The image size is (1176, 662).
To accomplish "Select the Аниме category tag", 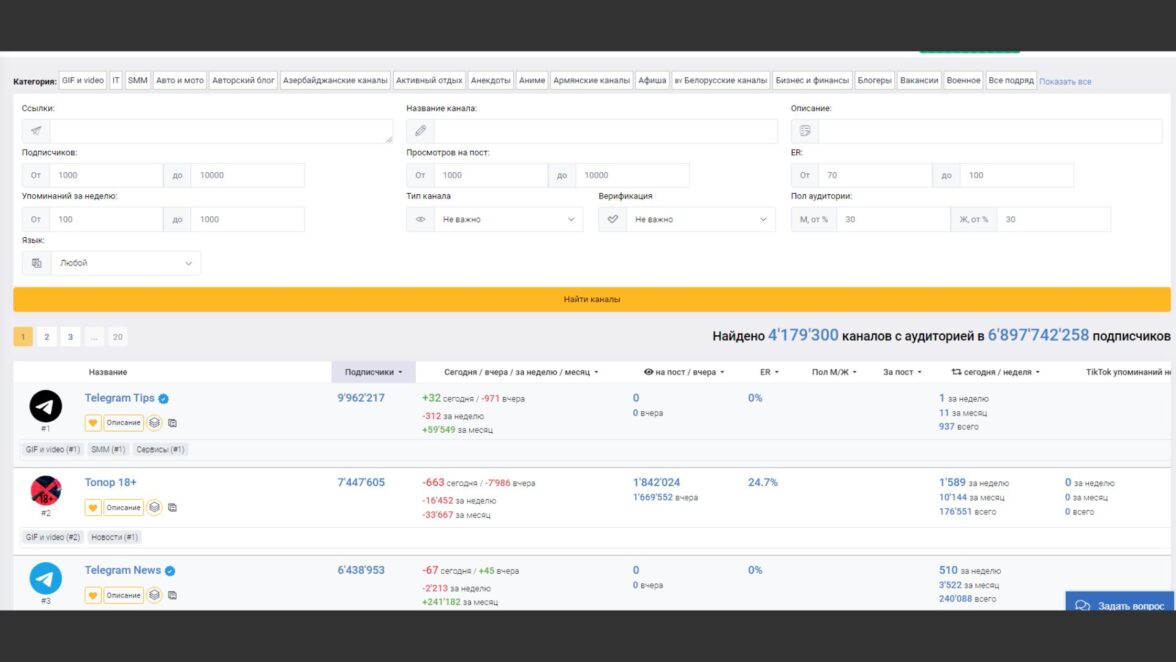I will point(532,80).
